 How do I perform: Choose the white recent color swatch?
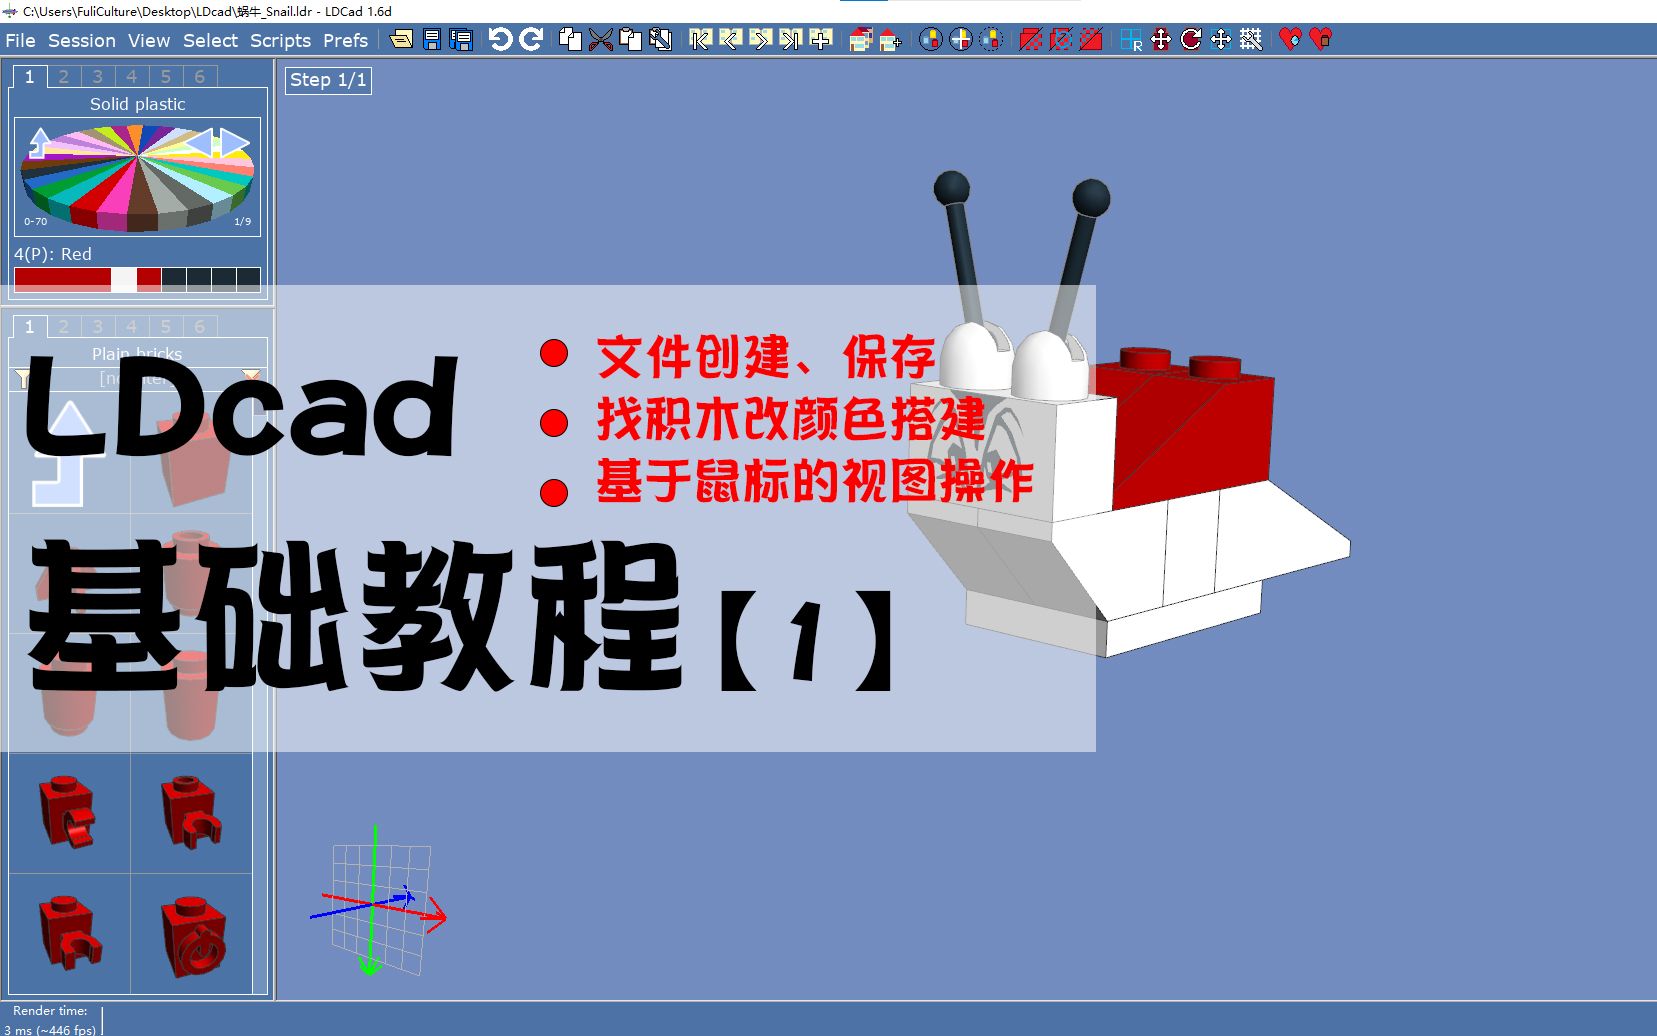click(x=123, y=279)
